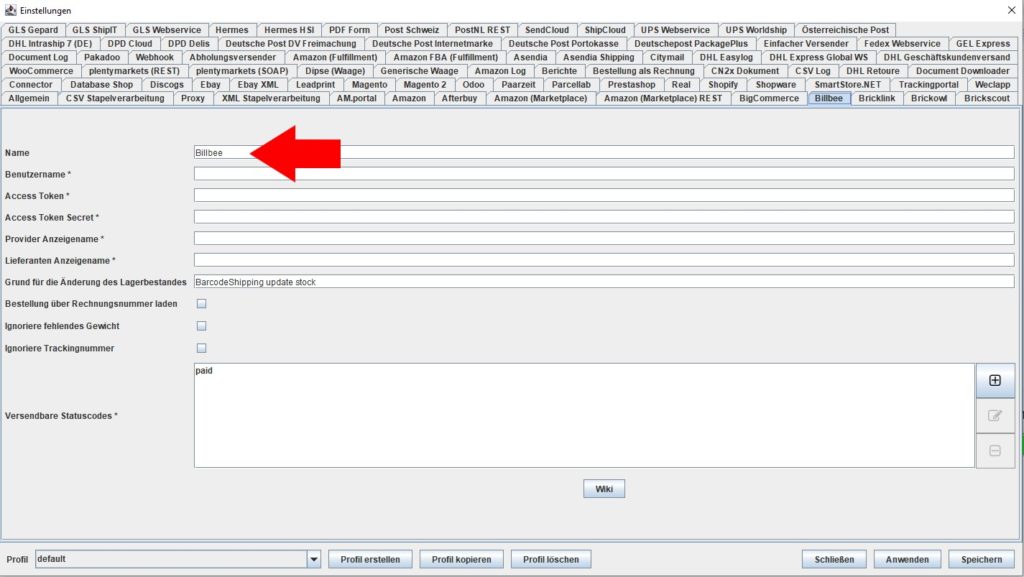Switch to the GEL Express tab
Viewport: 1024px width, 577px height.
(x=984, y=44)
